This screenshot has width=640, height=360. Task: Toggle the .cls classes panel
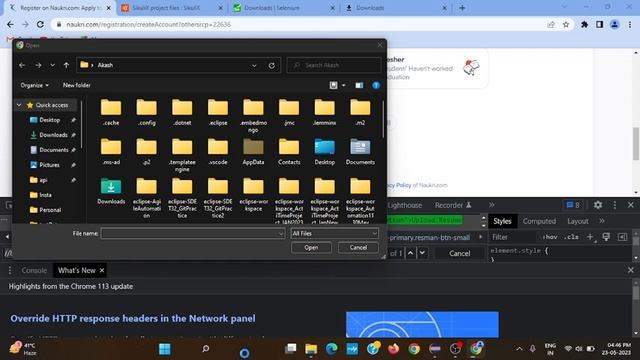572,237
